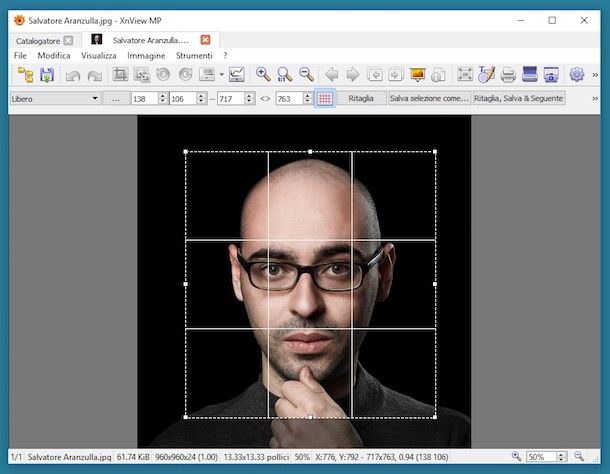Open the Modifica menu

[x=54, y=56]
